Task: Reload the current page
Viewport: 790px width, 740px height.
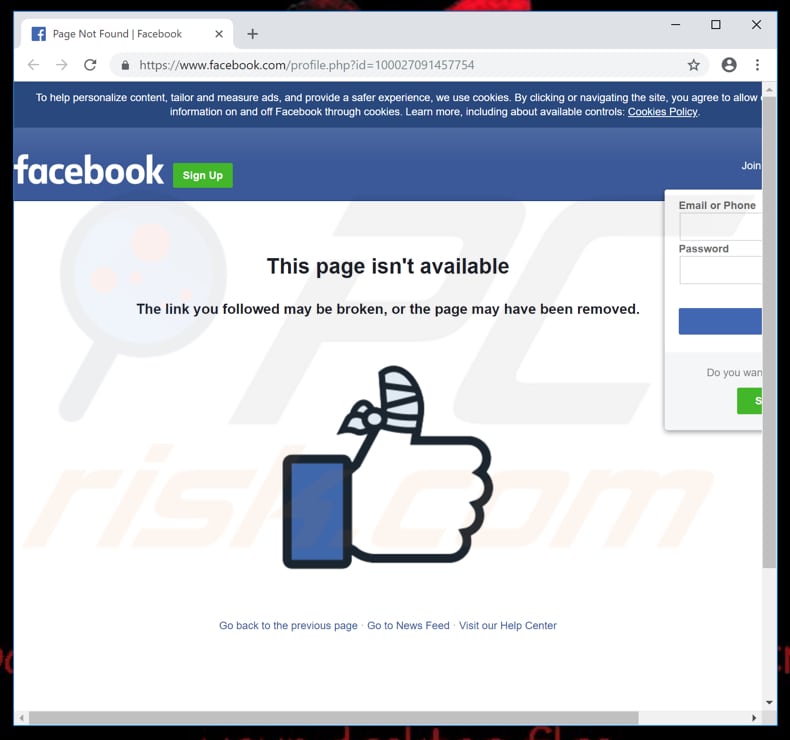Action: (x=90, y=65)
